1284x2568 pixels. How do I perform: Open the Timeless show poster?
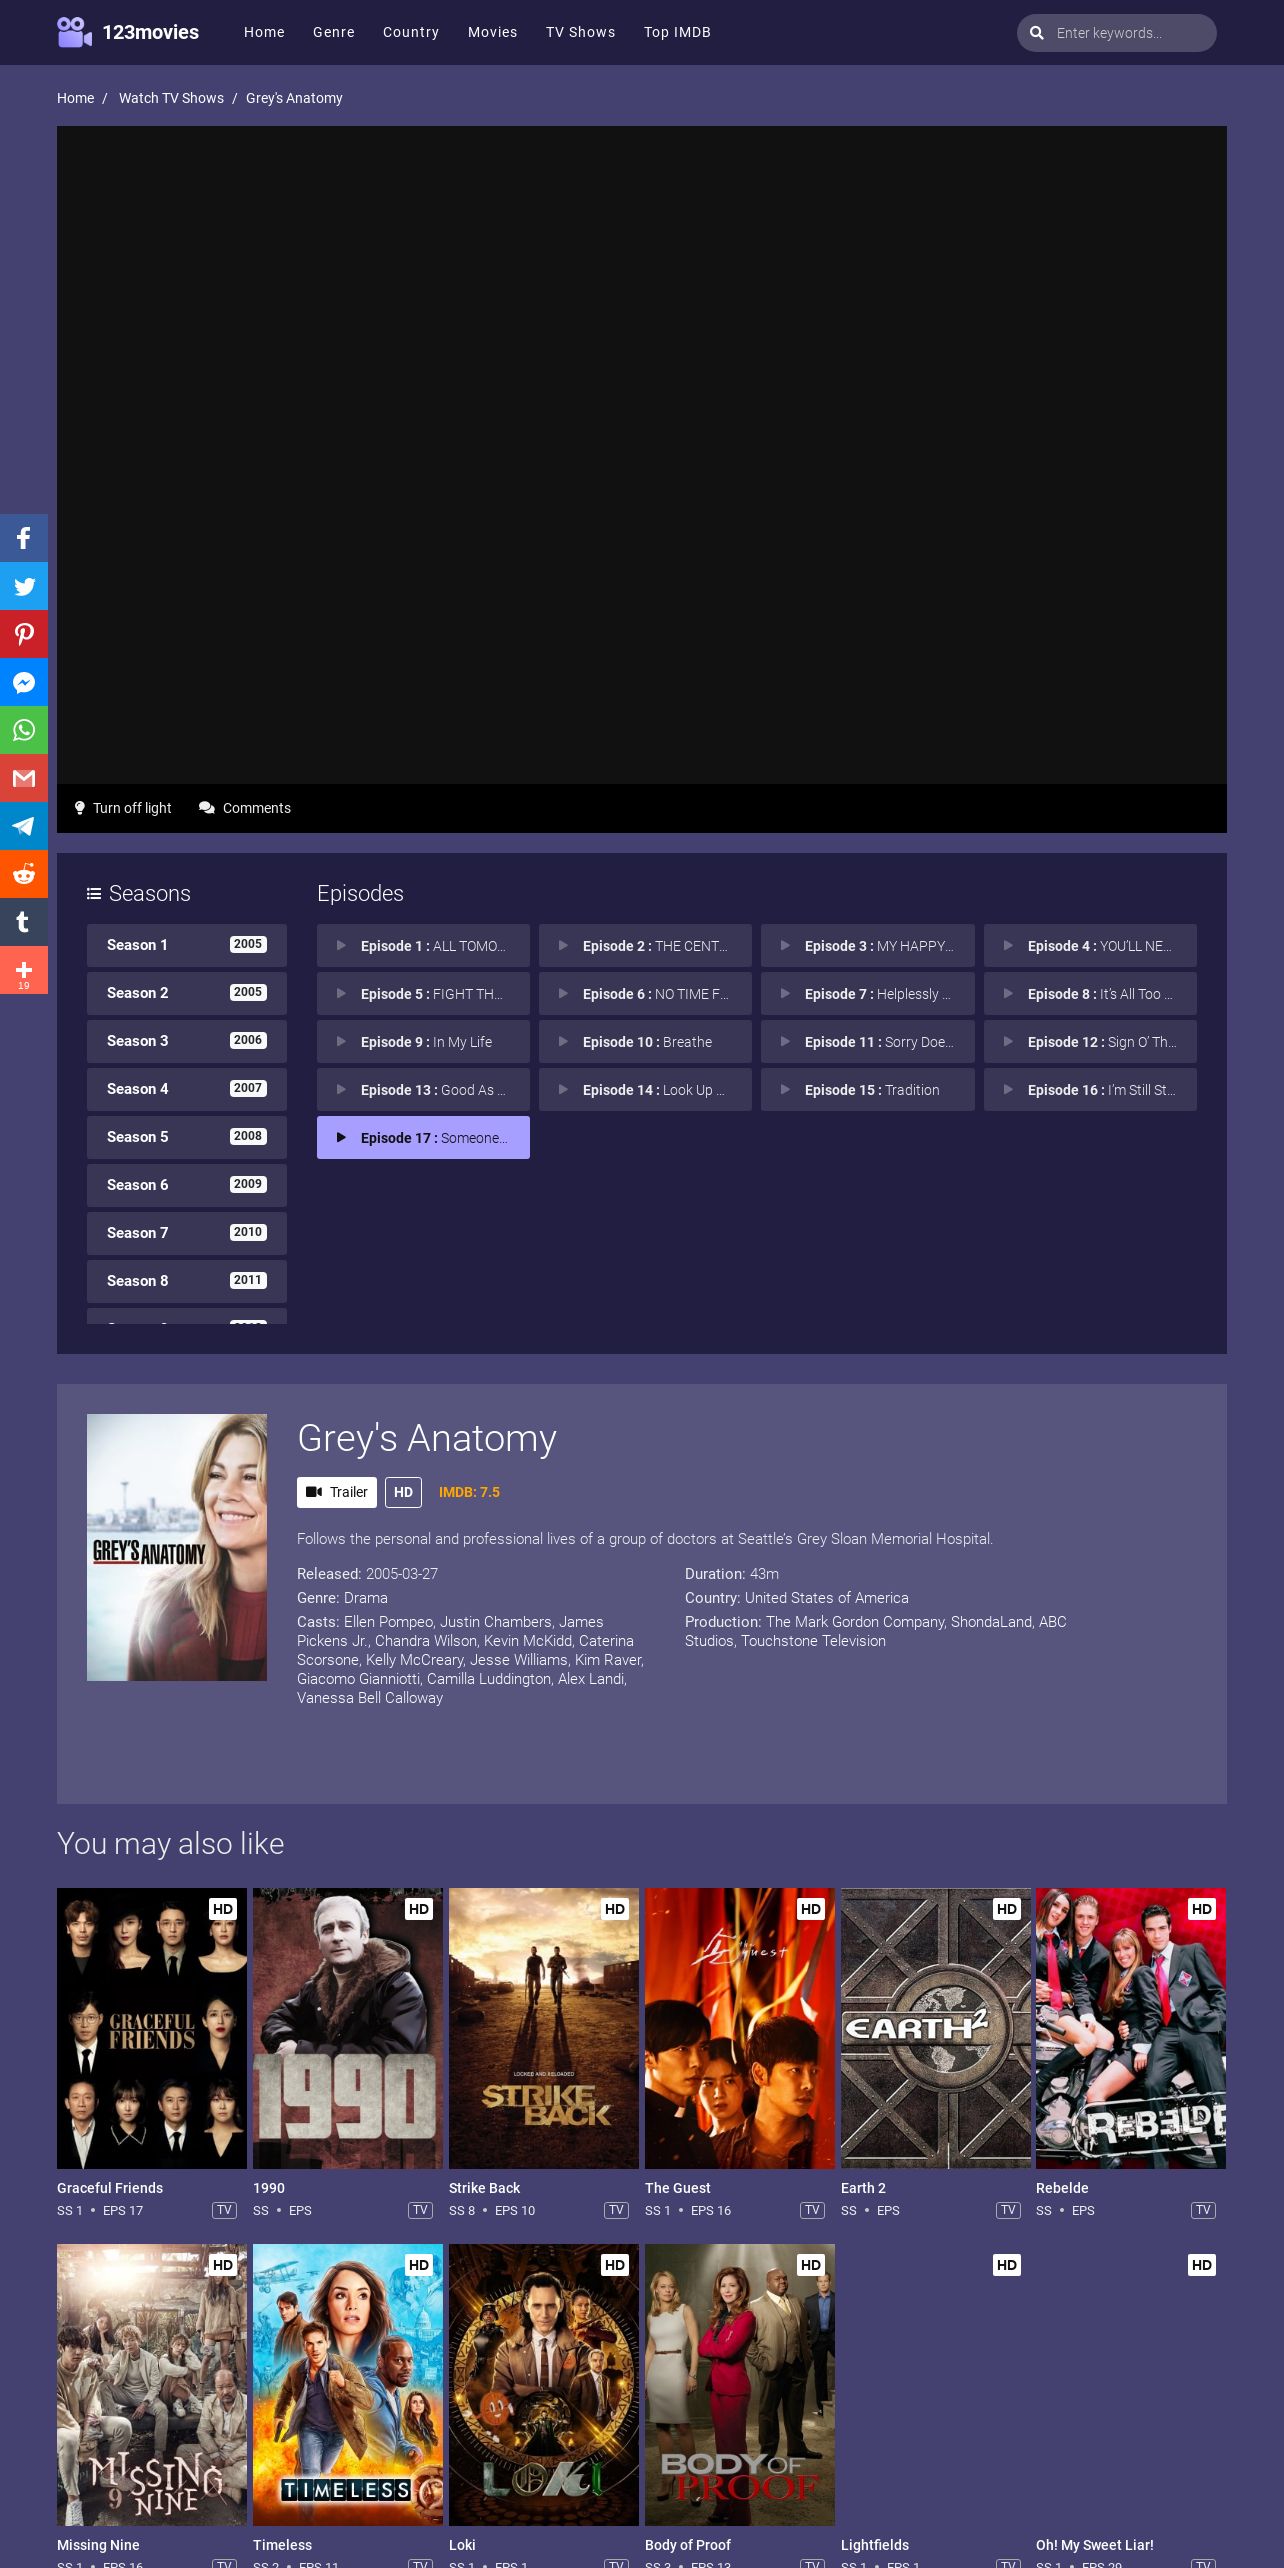(348, 2385)
